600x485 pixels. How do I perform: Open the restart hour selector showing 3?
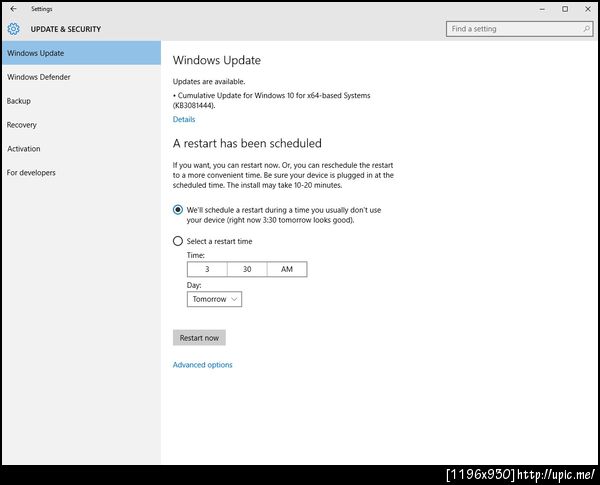coord(207,269)
